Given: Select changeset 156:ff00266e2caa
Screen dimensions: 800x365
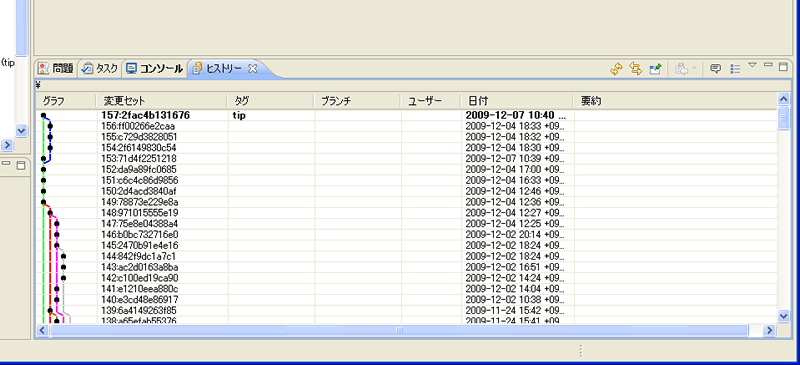Looking at the screenshot, I should (x=138, y=126).
